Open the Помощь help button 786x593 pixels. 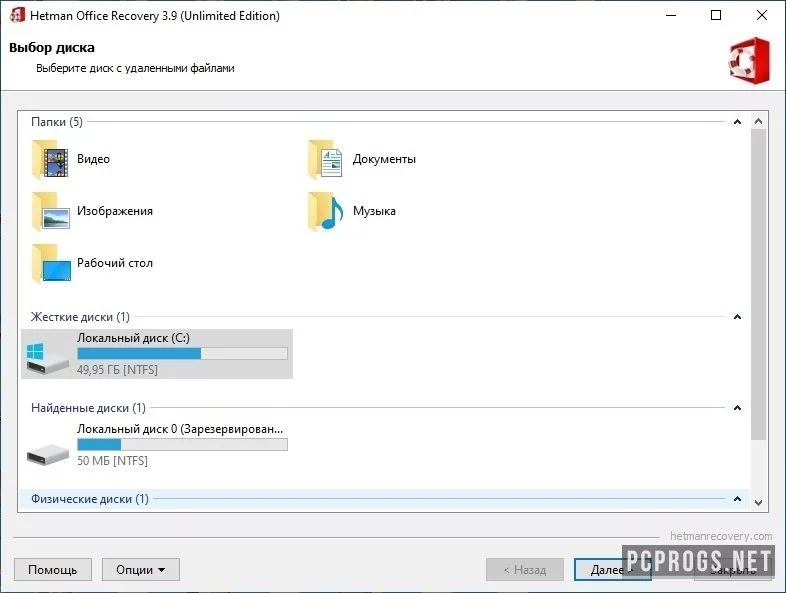[53, 570]
